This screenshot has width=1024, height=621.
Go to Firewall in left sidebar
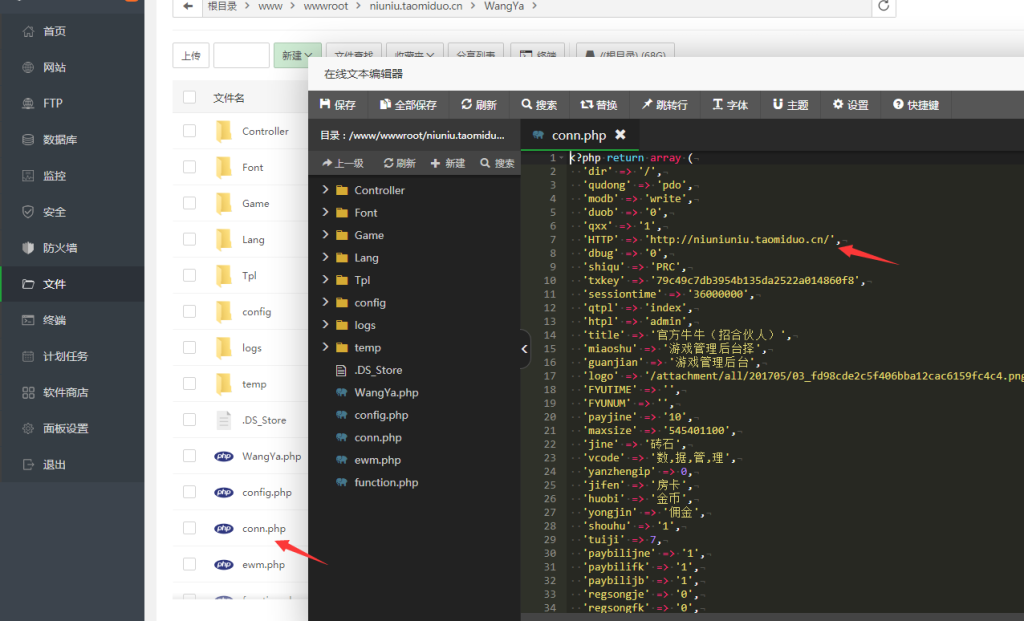(59, 248)
